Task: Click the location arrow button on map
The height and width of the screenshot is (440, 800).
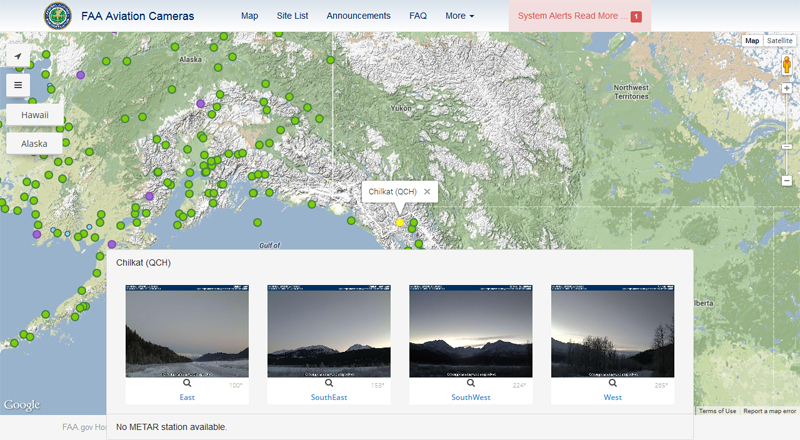Action: point(18,56)
